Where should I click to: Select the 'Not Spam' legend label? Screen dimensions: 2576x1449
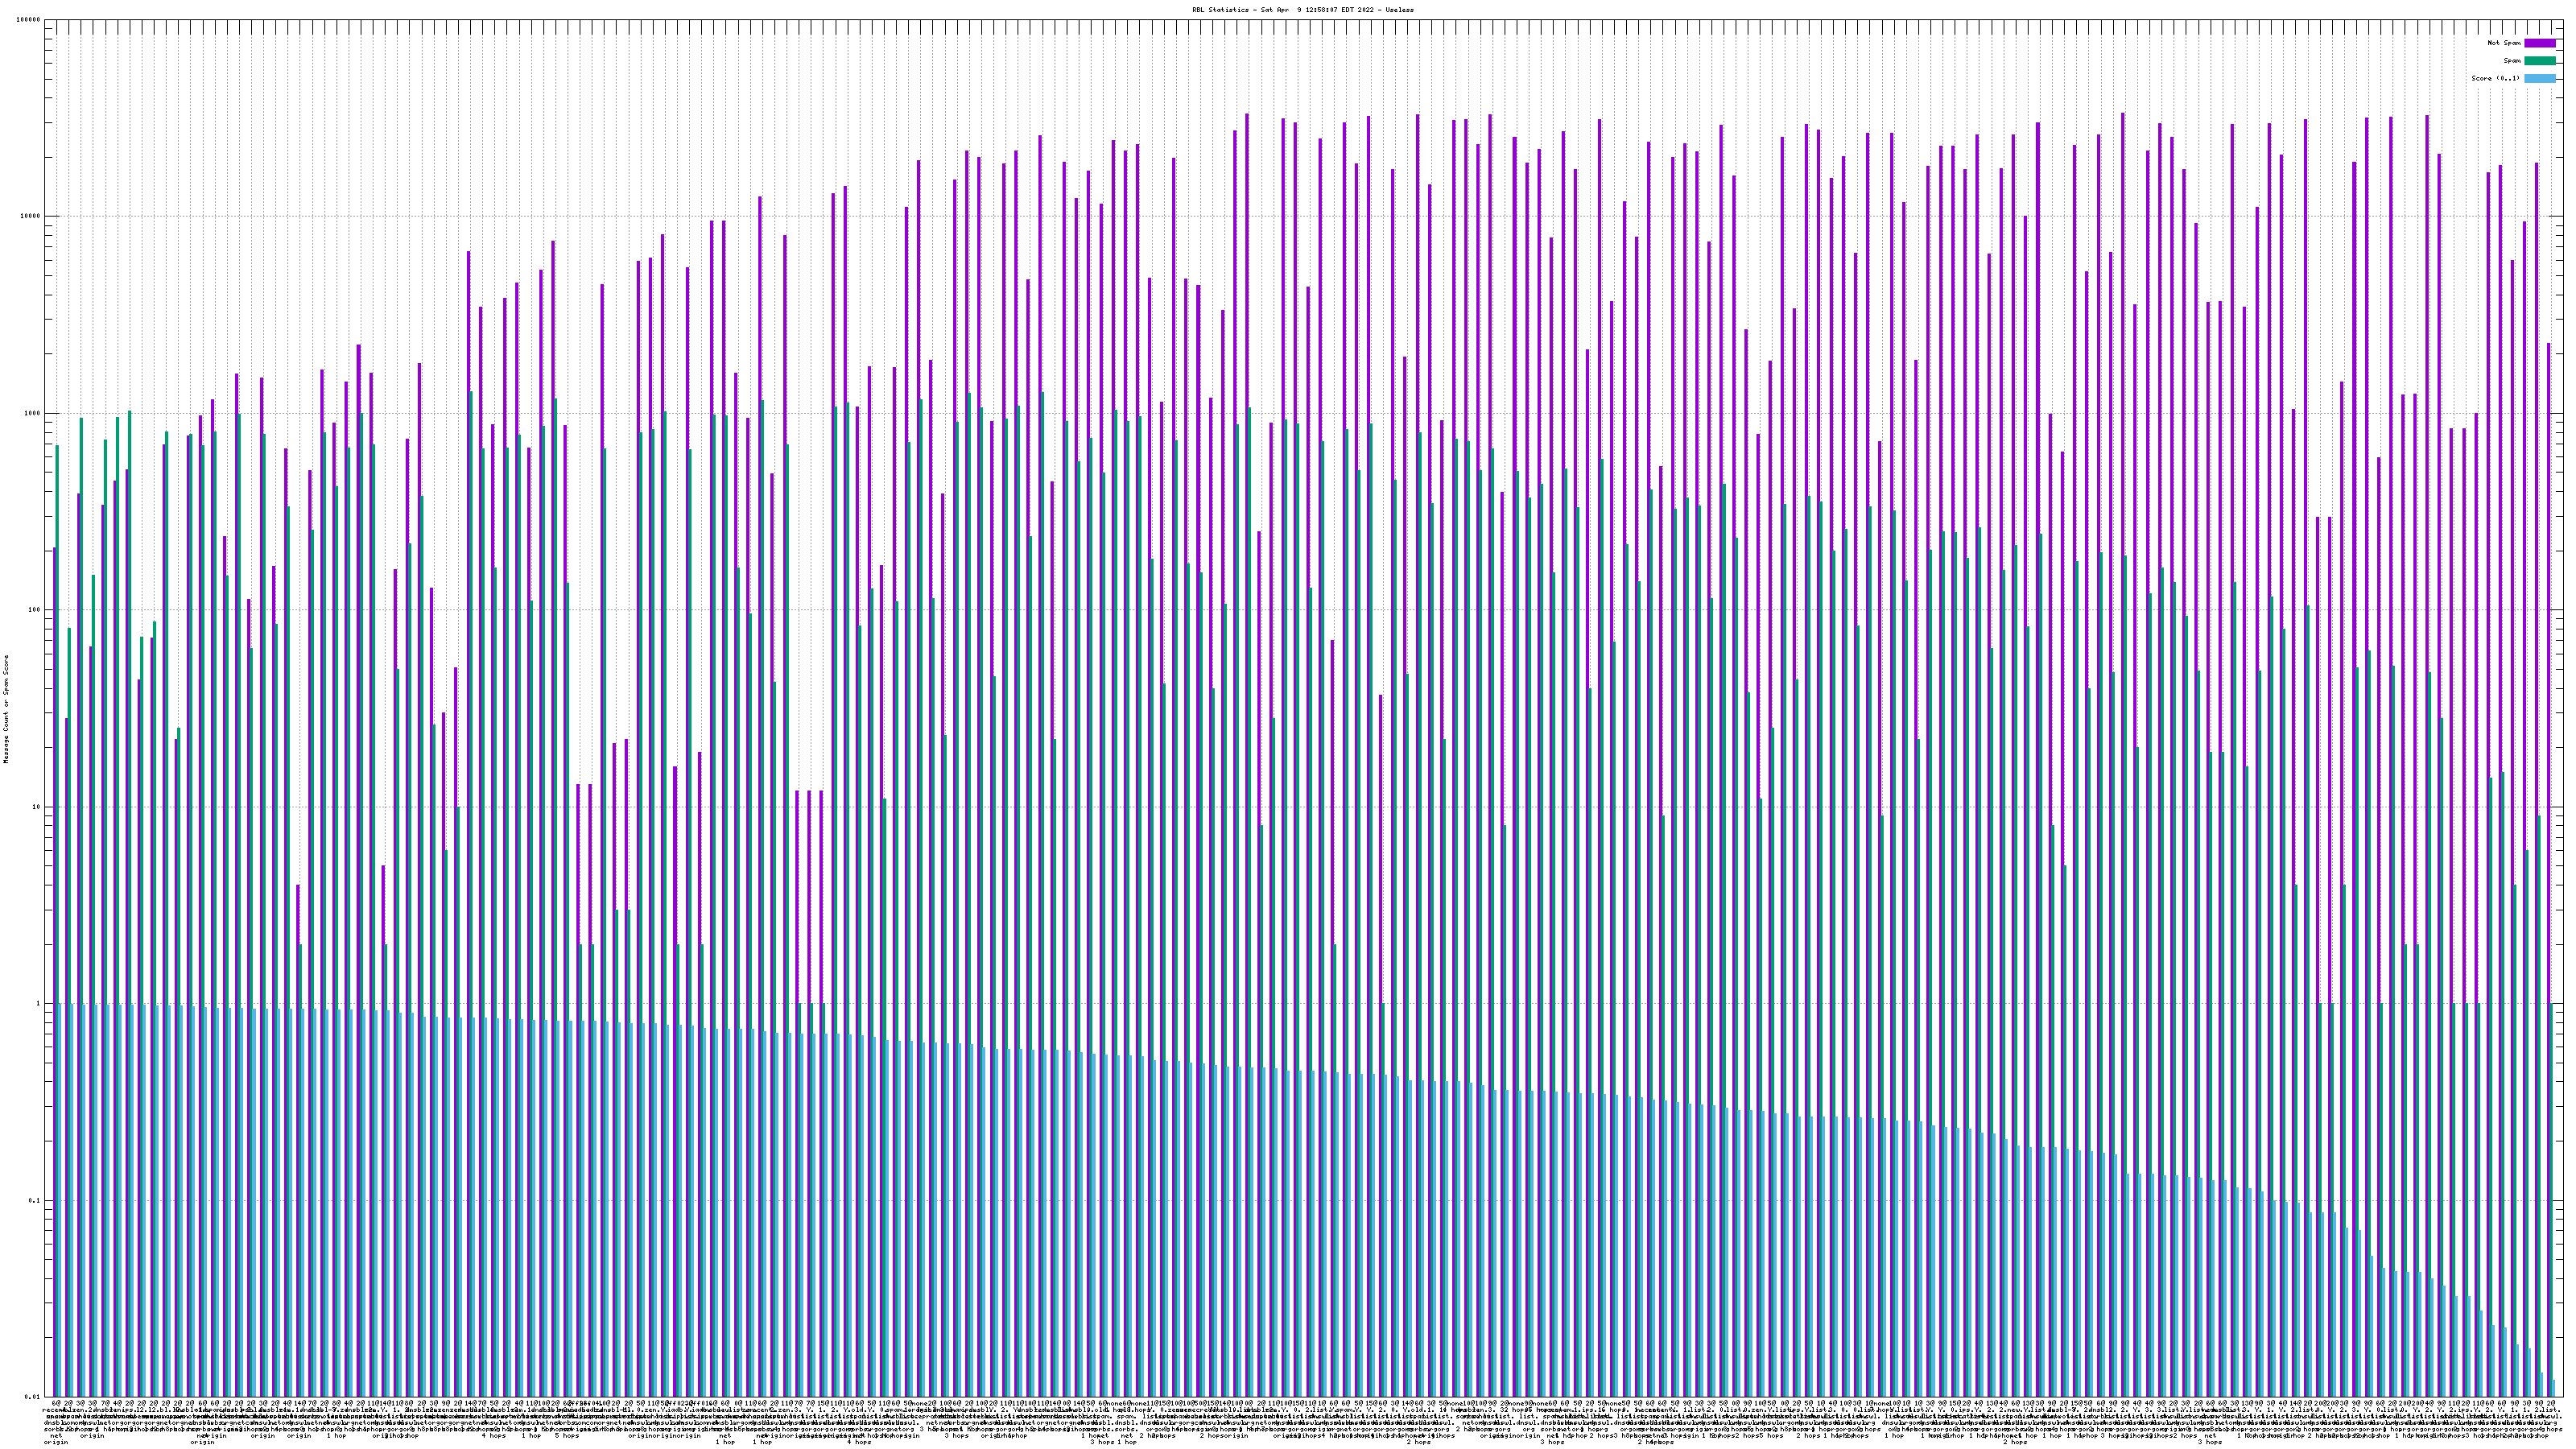2504,43
